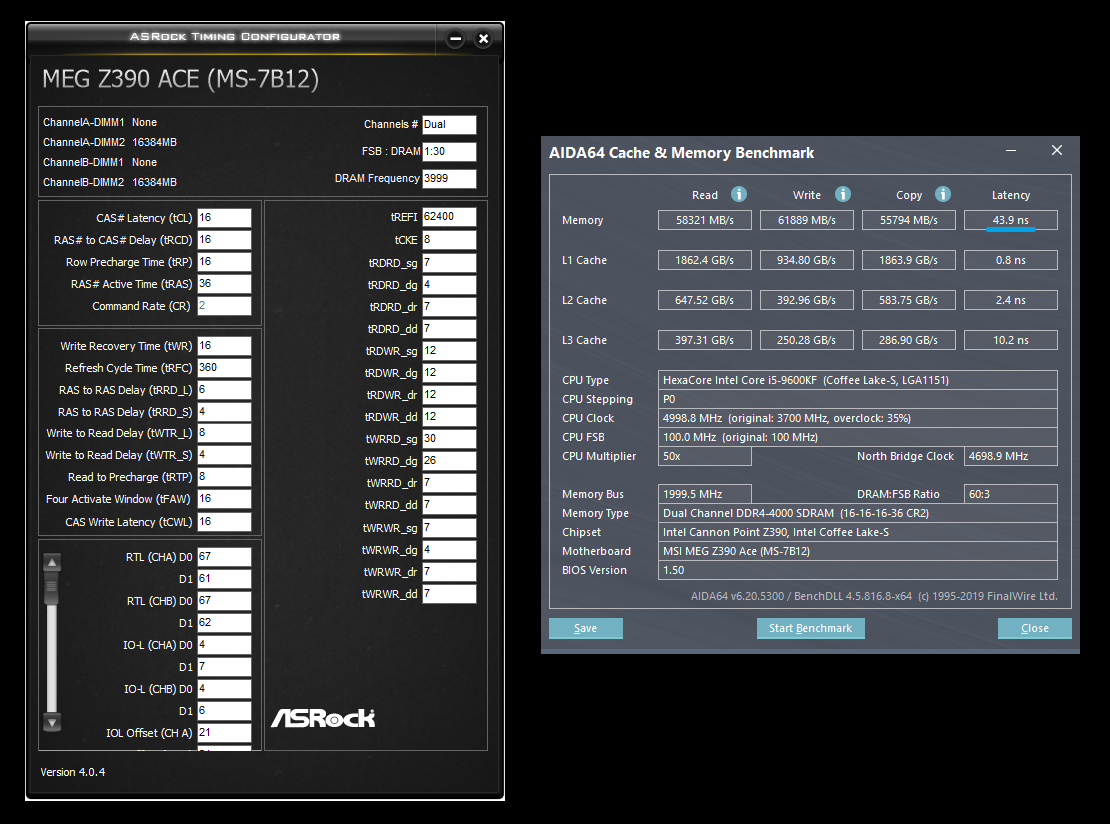The image size is (1110, 824).
Task: Click the CPU Type field in AIDA64
Action: 857,380
